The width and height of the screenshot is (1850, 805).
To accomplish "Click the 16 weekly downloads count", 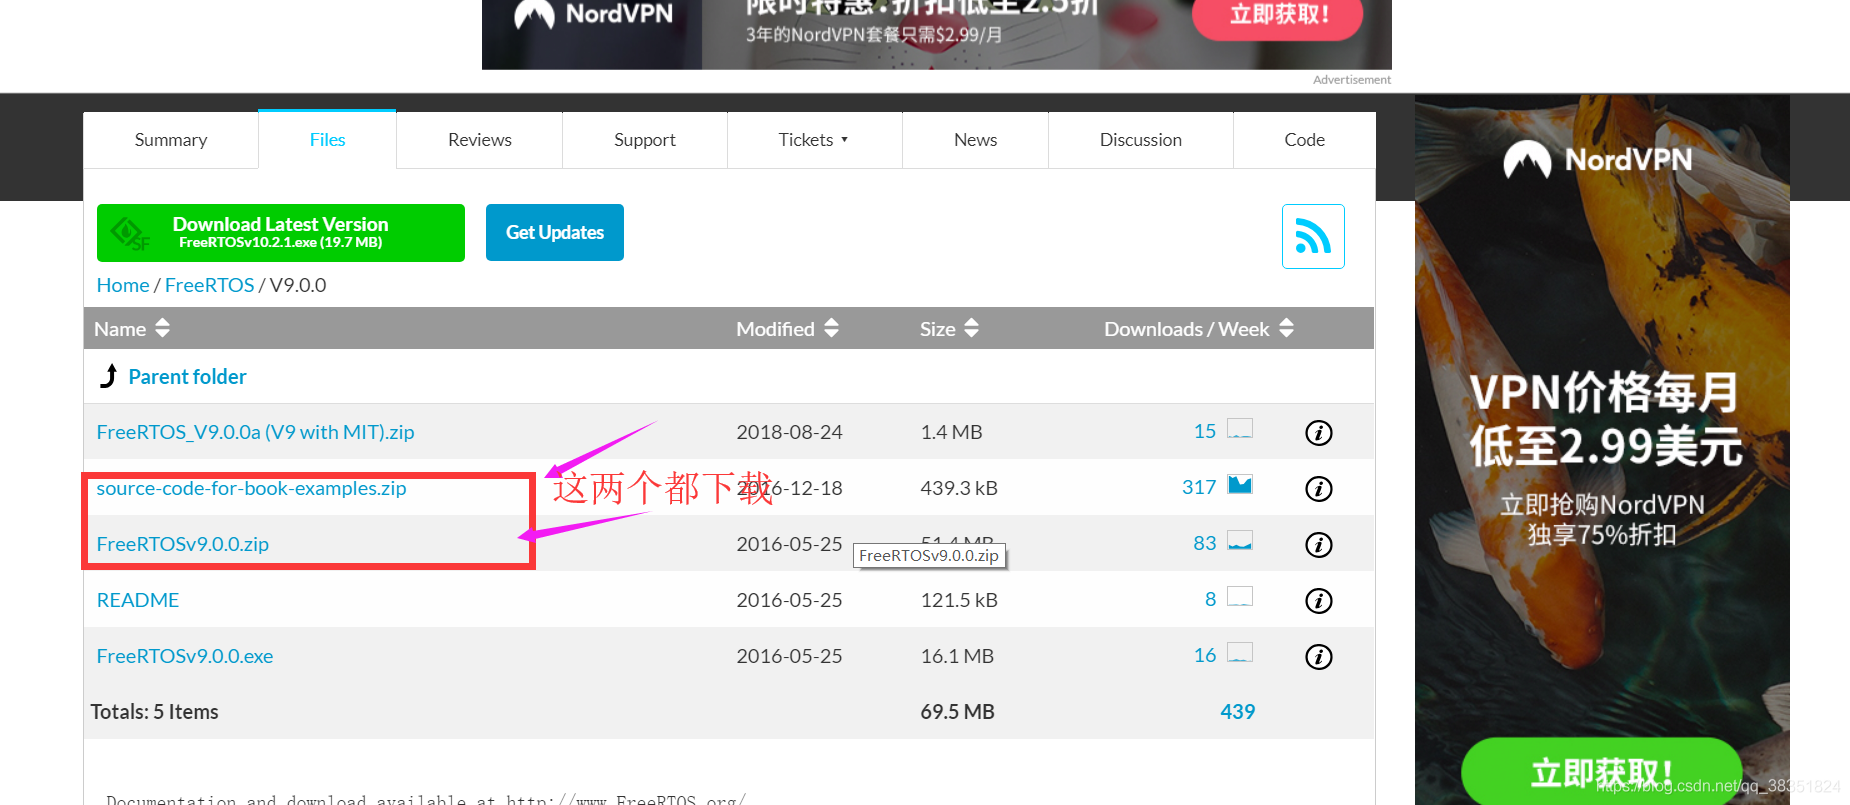I will [x=1205, y=655].
